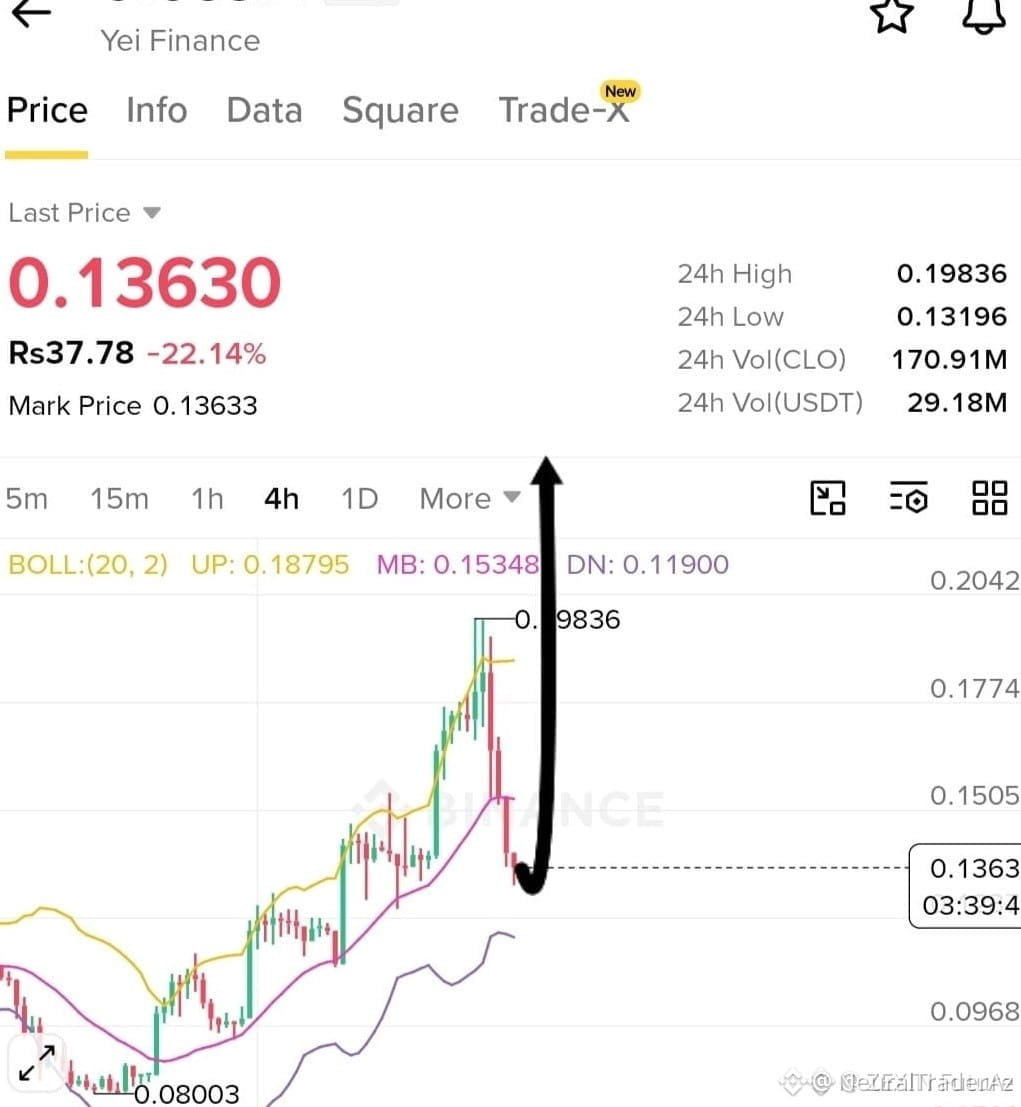Open the More timeframes dropdown

(x=470, y=499)
